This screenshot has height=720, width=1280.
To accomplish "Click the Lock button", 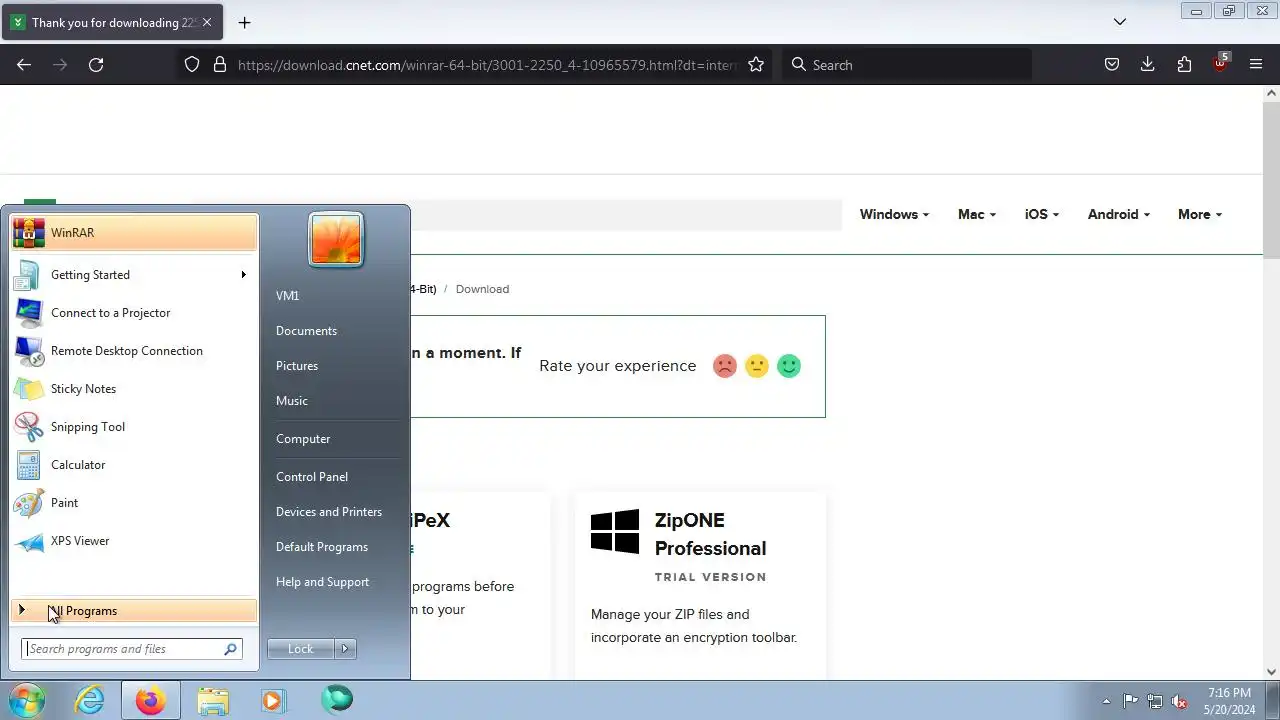I will [x=300, y=649].
